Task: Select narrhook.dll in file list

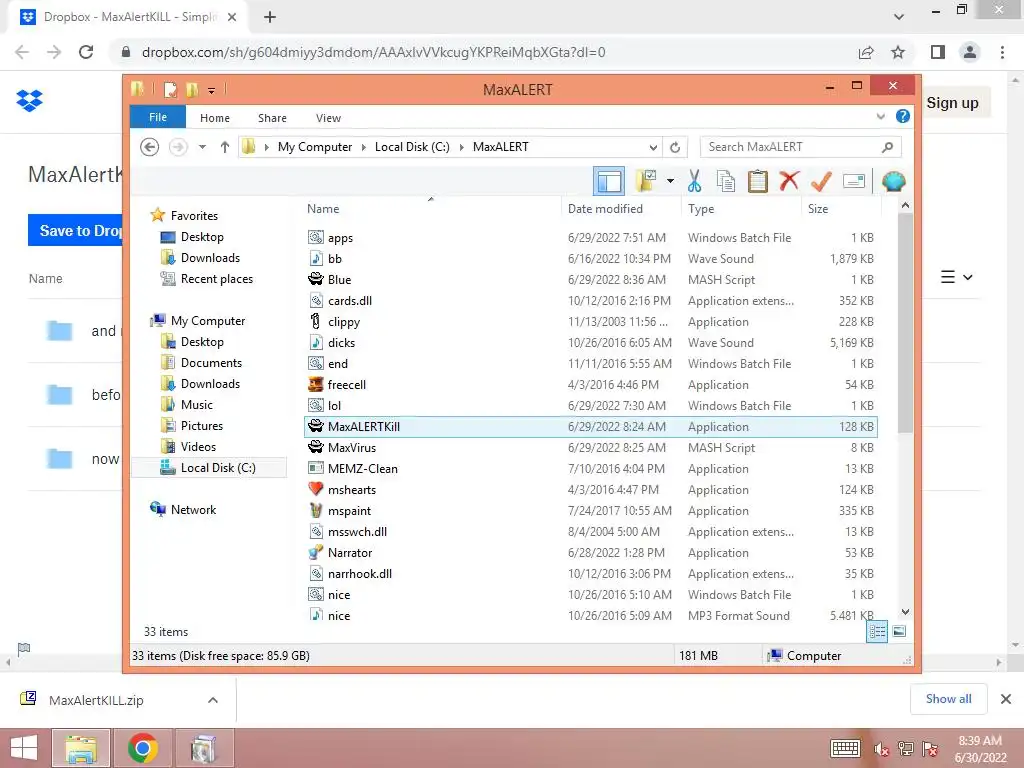Action: pyautogui.click(x=591, y=573)
